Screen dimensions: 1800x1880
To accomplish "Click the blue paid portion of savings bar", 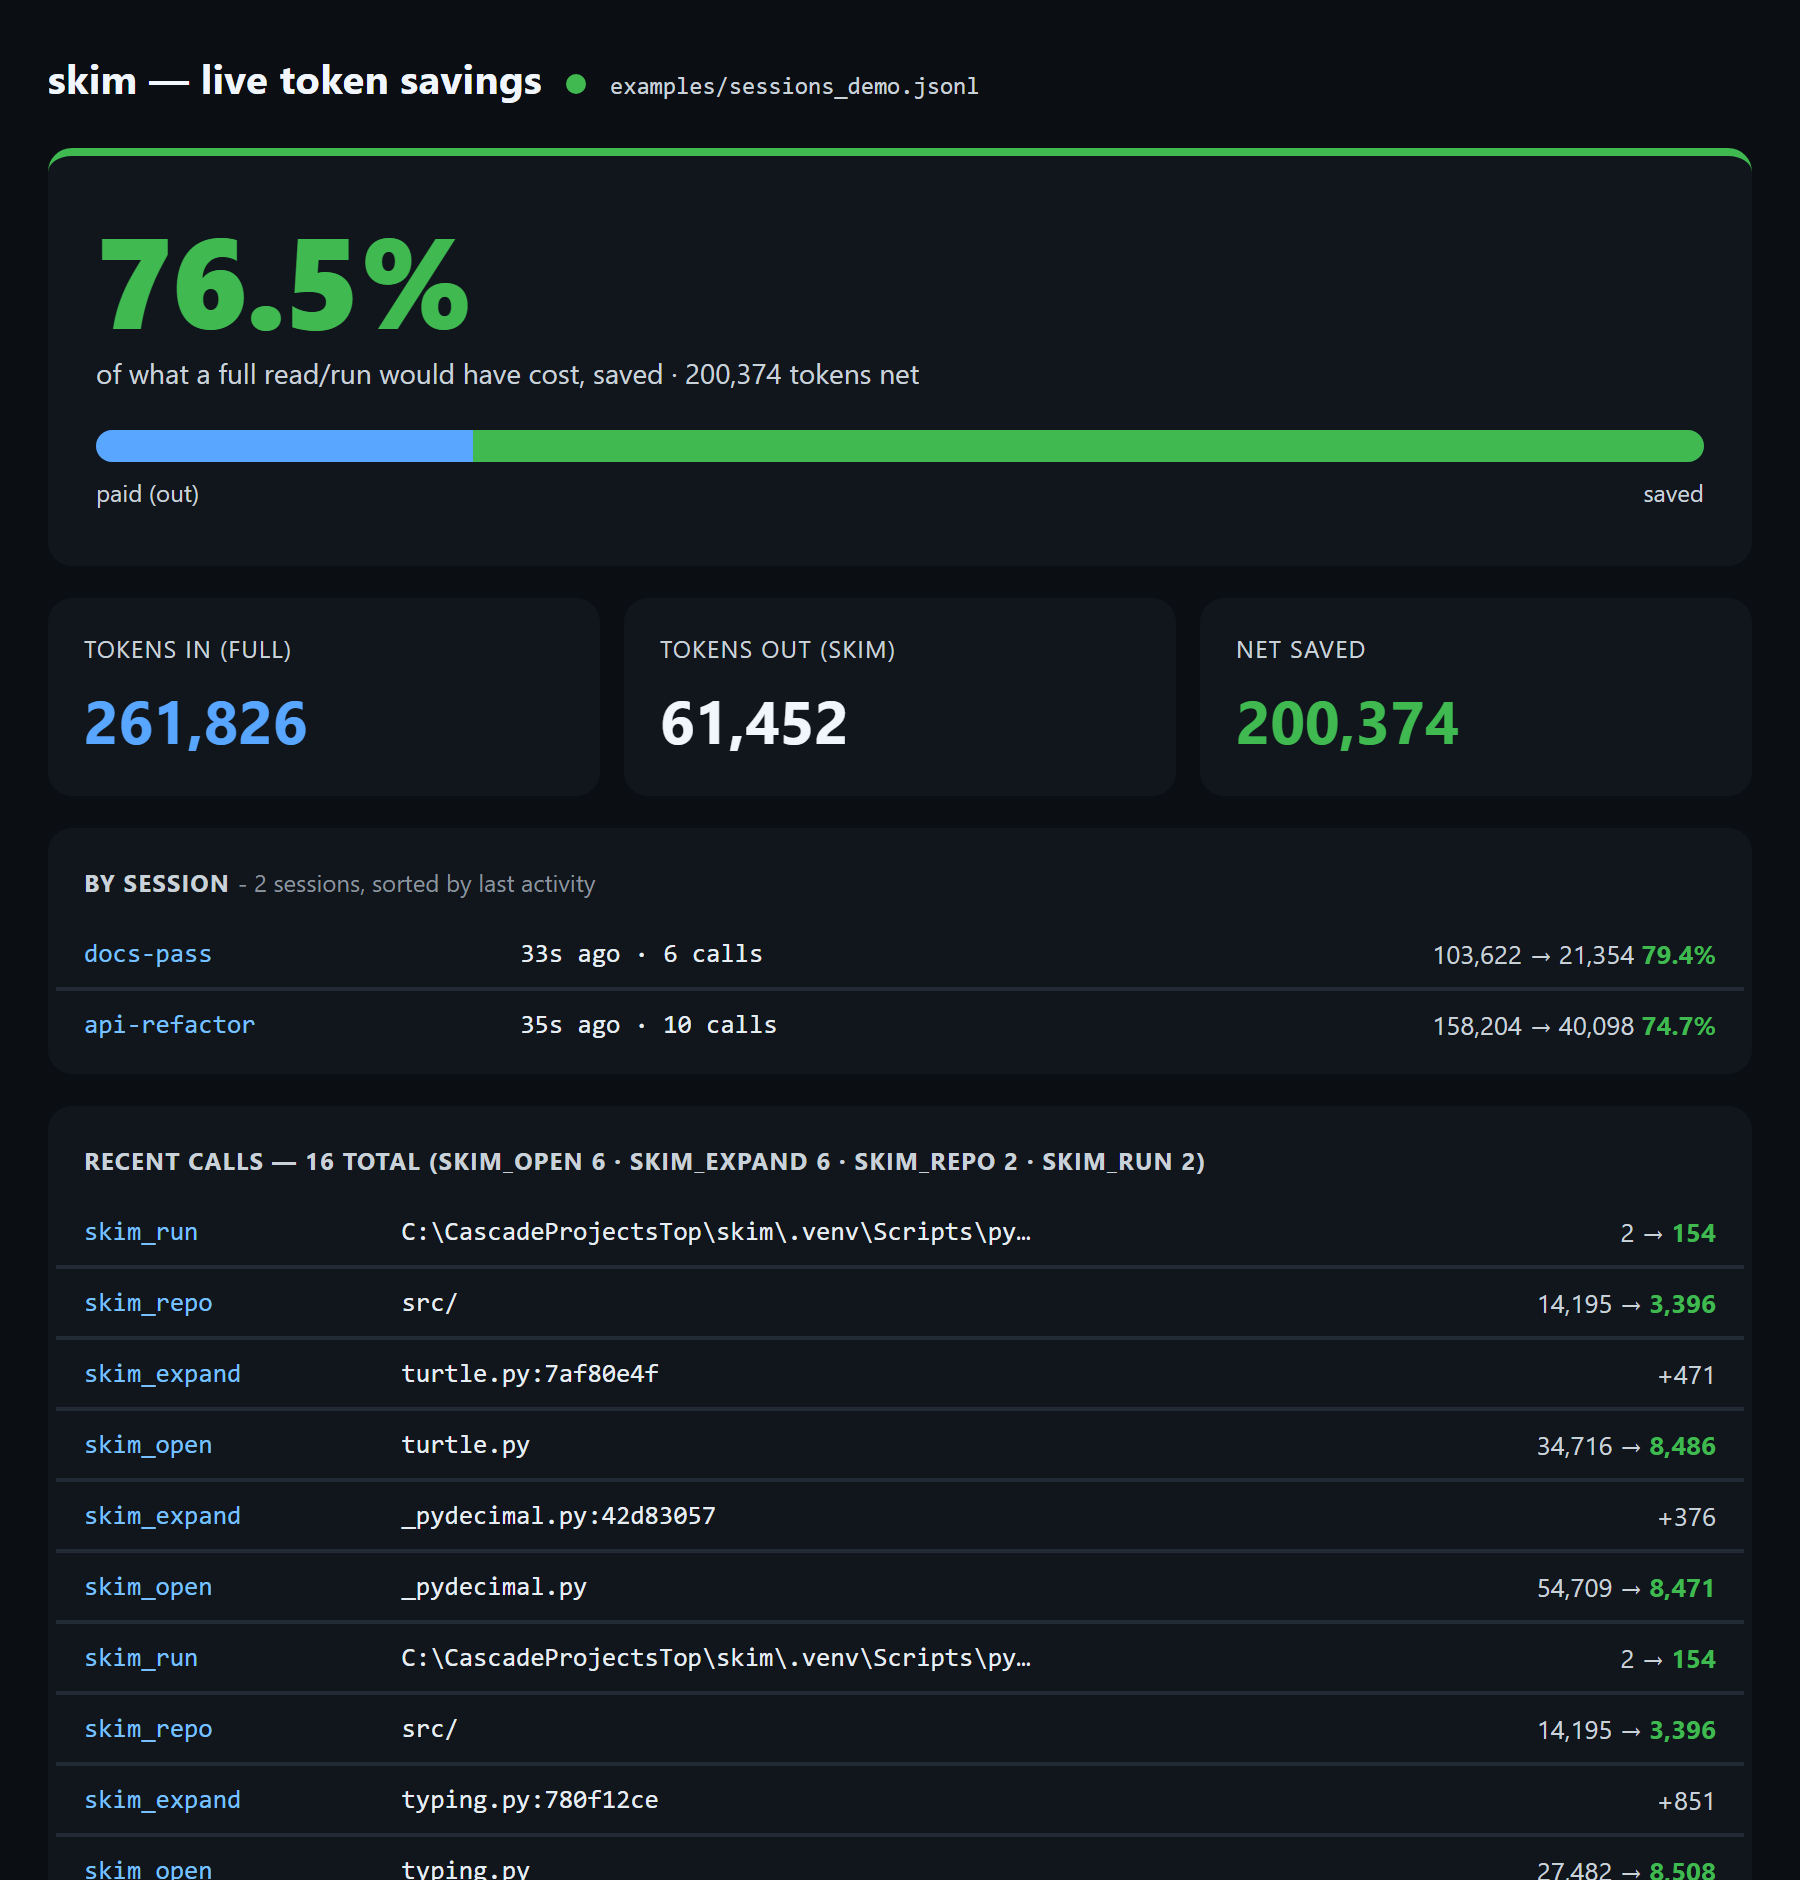I will (284, 446).
